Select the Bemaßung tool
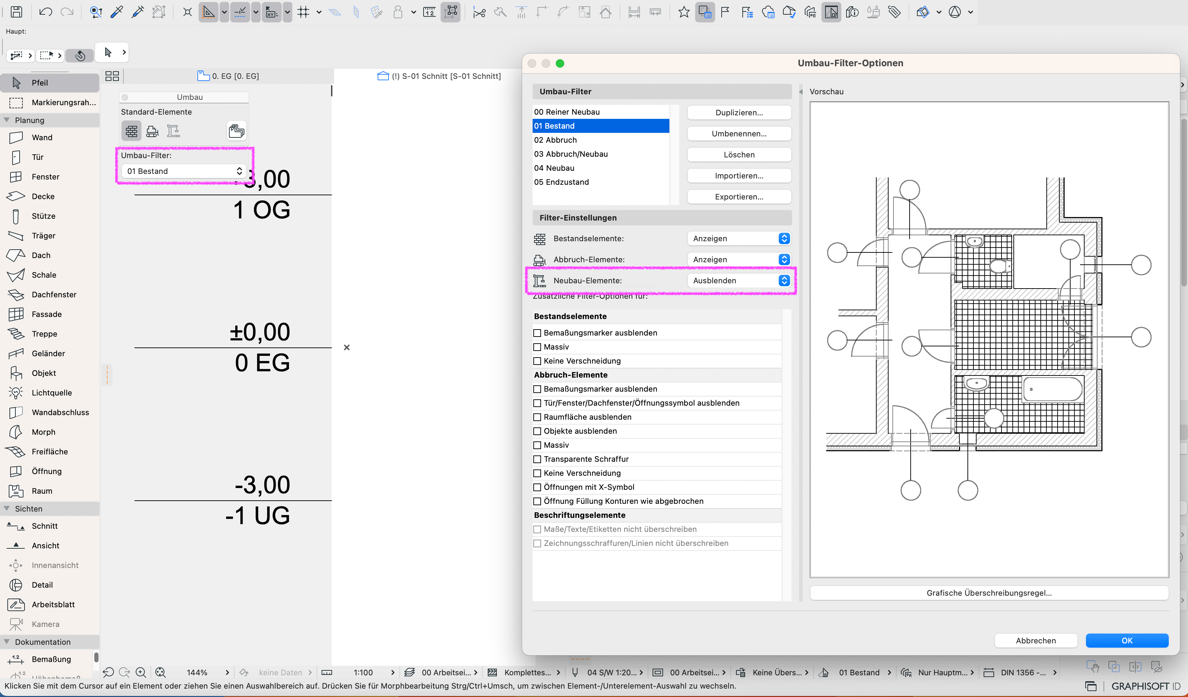The width and height of the screenshot is (1188, 697). coord(51,659)
